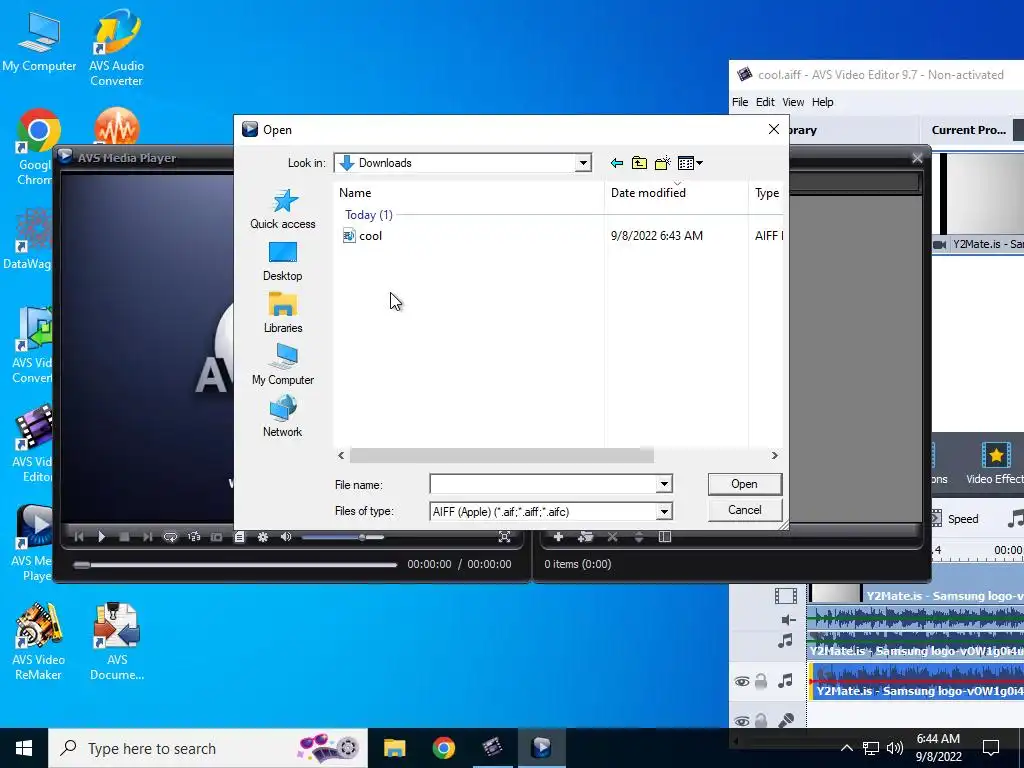Open File menu in AVS Video Editor

pos(740,102)
